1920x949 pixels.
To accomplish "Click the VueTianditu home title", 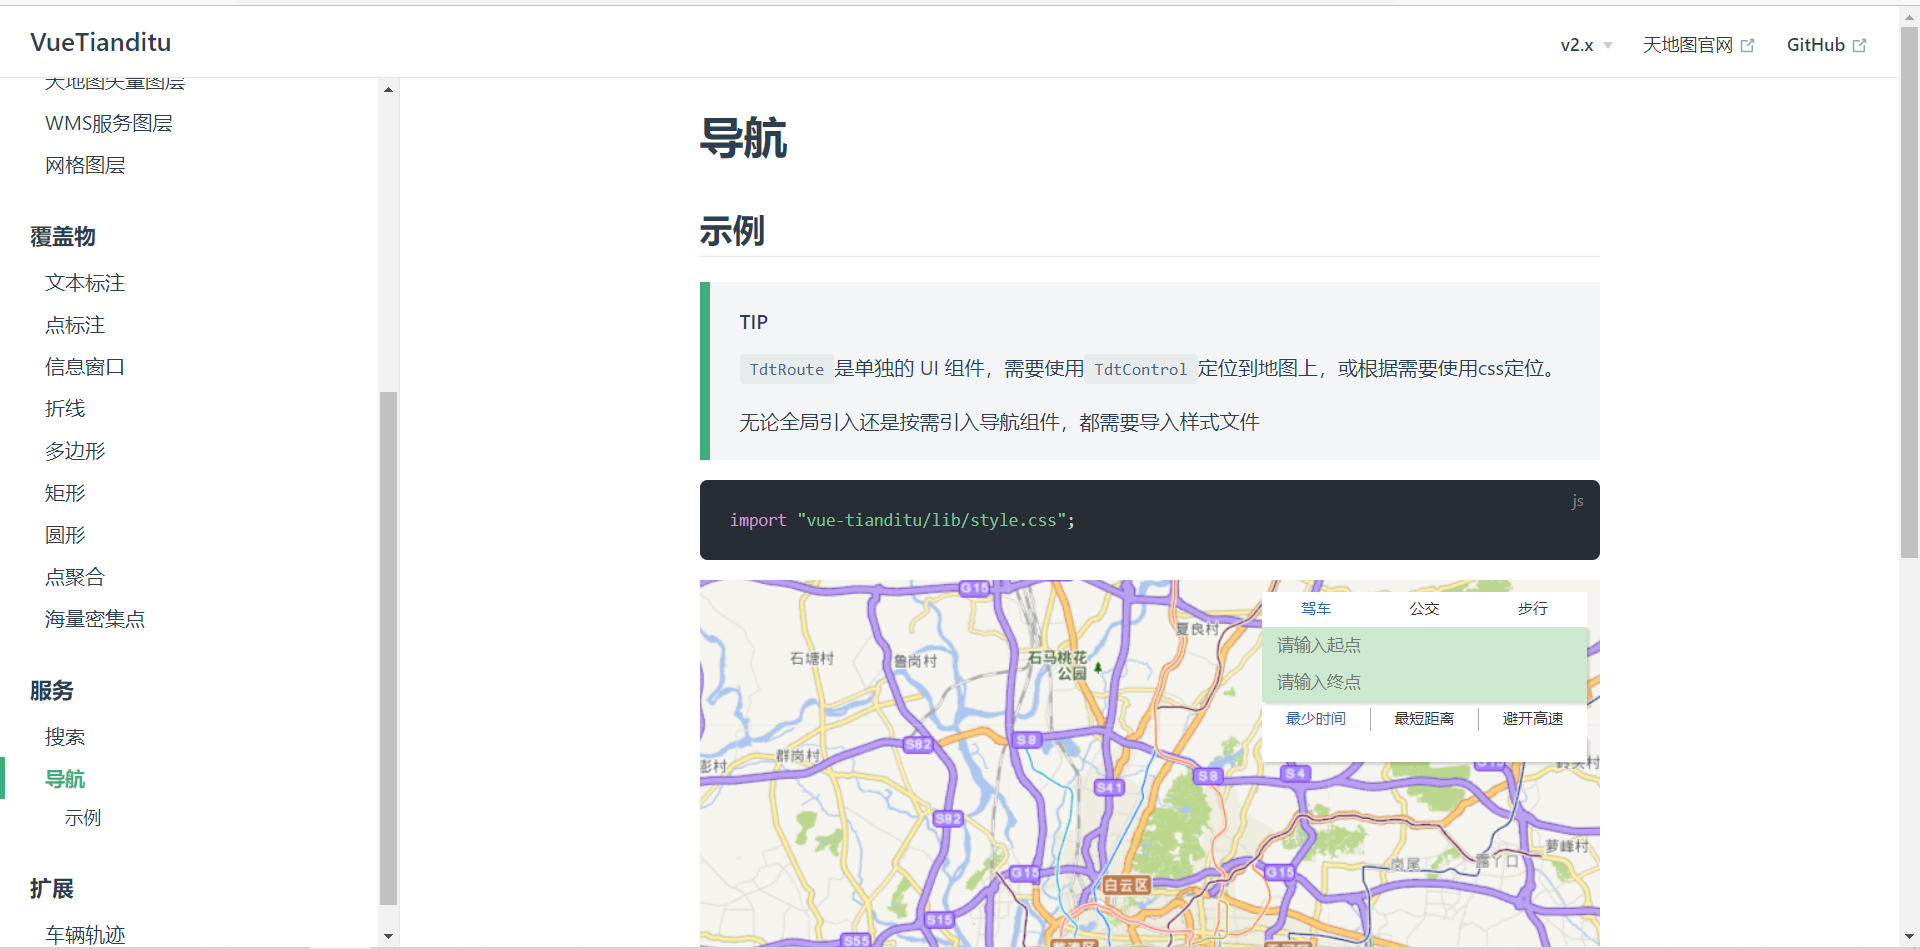I will (x=101, y=42).
